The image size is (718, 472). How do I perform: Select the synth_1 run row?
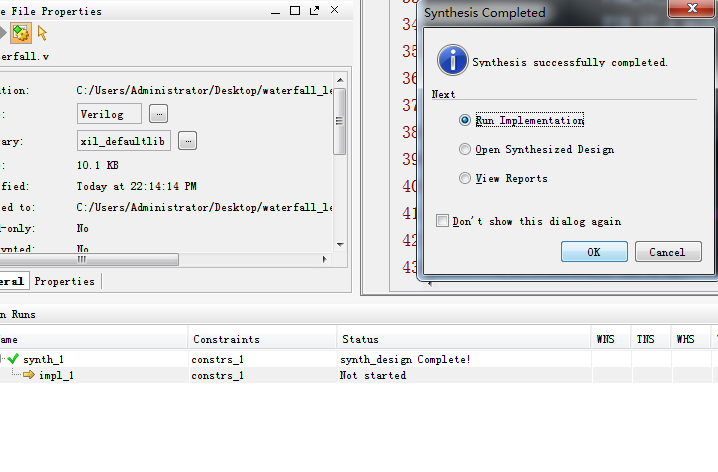pyautogui.click(x=359, y=359)
